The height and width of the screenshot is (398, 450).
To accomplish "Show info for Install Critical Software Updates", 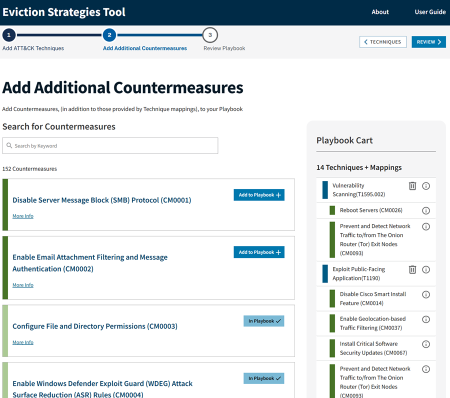I will (x=426, y=344).
